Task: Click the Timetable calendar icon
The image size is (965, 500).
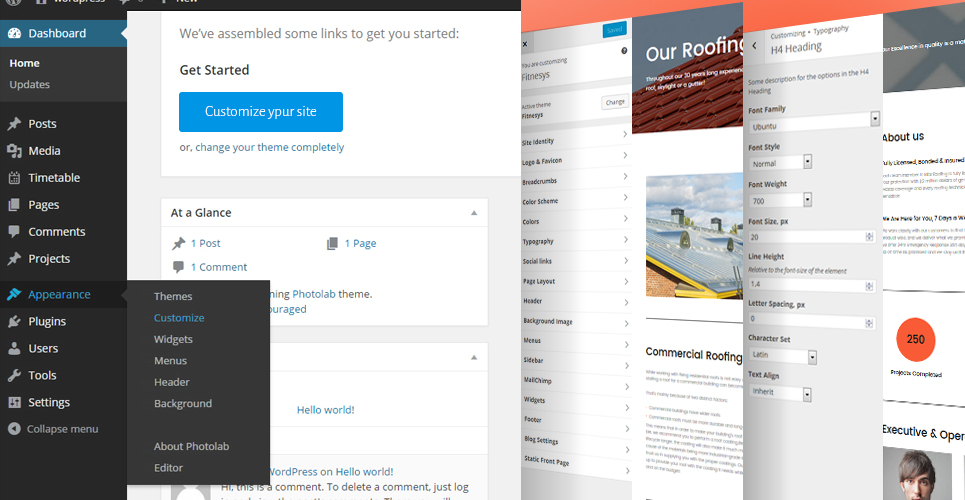Action: 14,178
